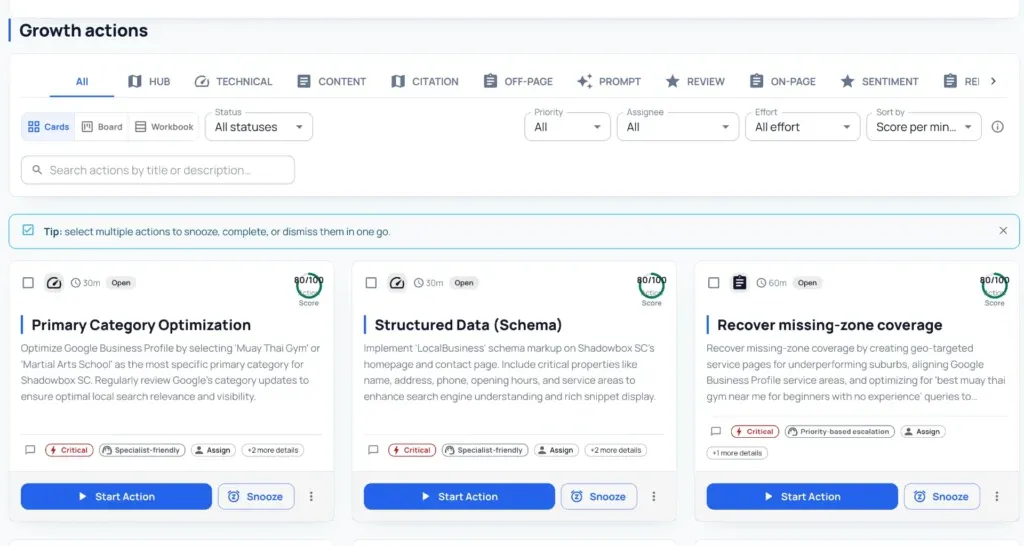Select the OFF-PAGE tab

518,82
